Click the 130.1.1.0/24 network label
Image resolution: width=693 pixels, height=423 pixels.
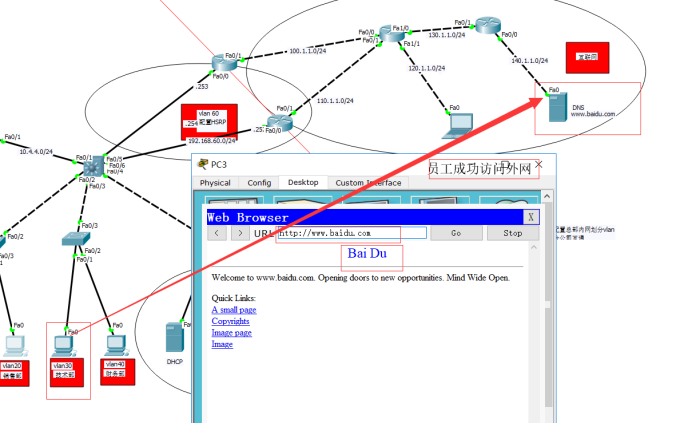(x=447, y=35)
